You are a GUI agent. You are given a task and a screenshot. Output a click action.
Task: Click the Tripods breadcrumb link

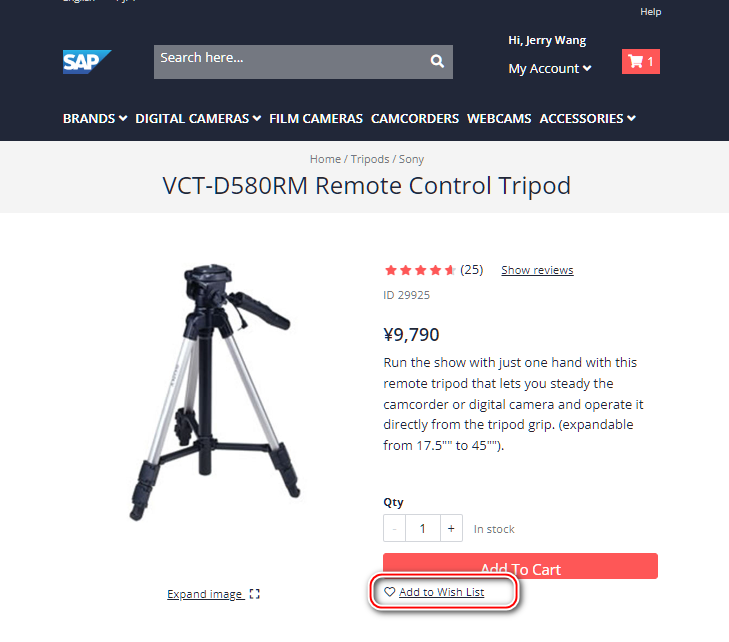[370, 159]
